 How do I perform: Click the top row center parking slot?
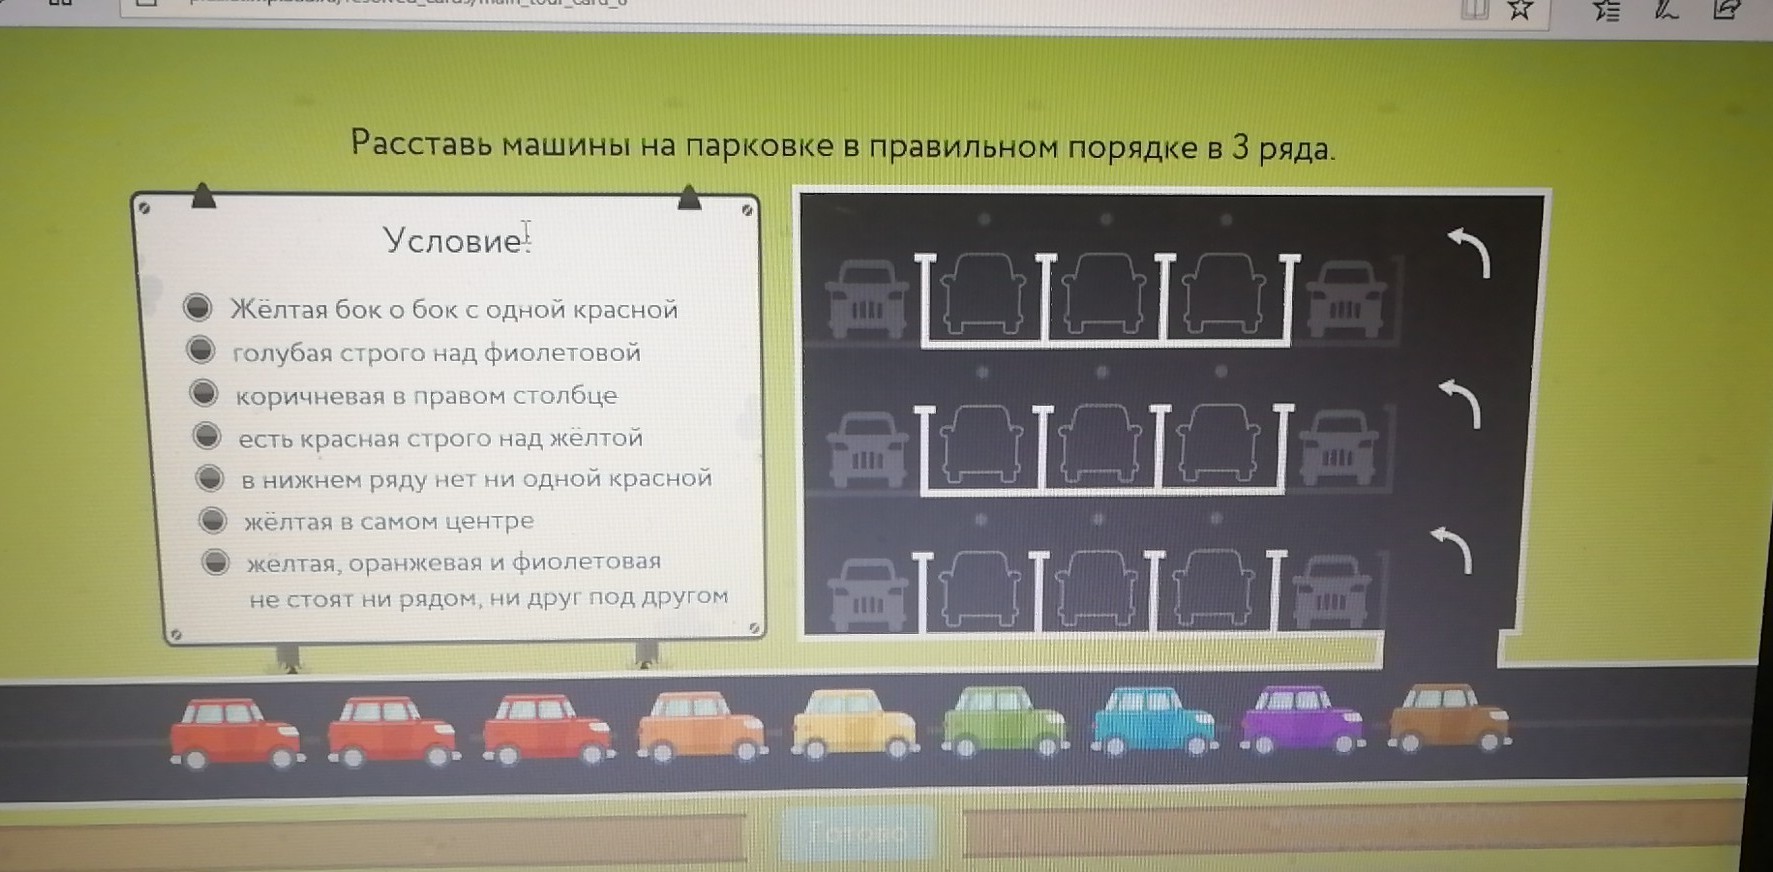point(1104,296)
